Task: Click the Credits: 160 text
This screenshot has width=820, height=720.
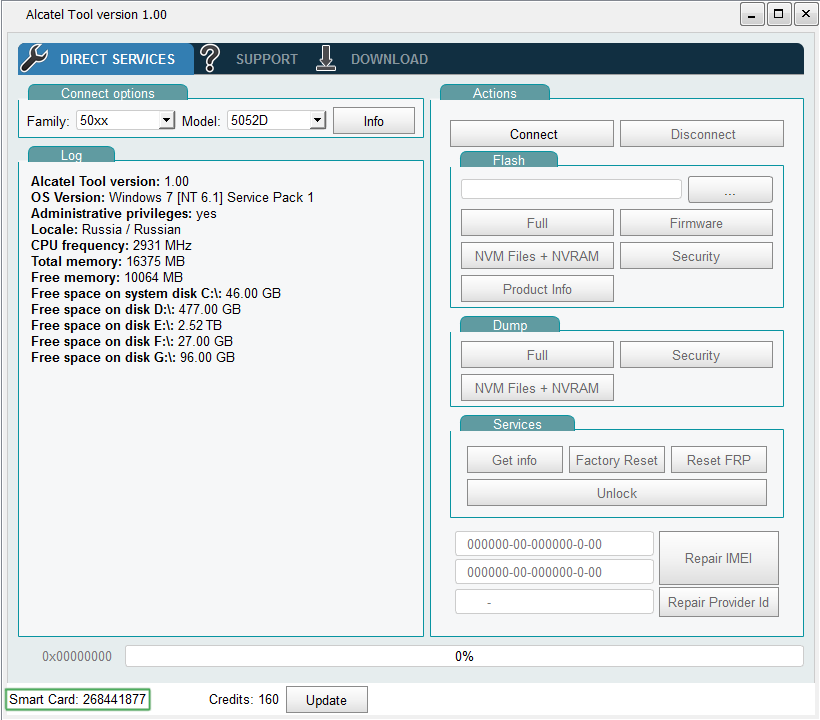Action: coord(244,700)
